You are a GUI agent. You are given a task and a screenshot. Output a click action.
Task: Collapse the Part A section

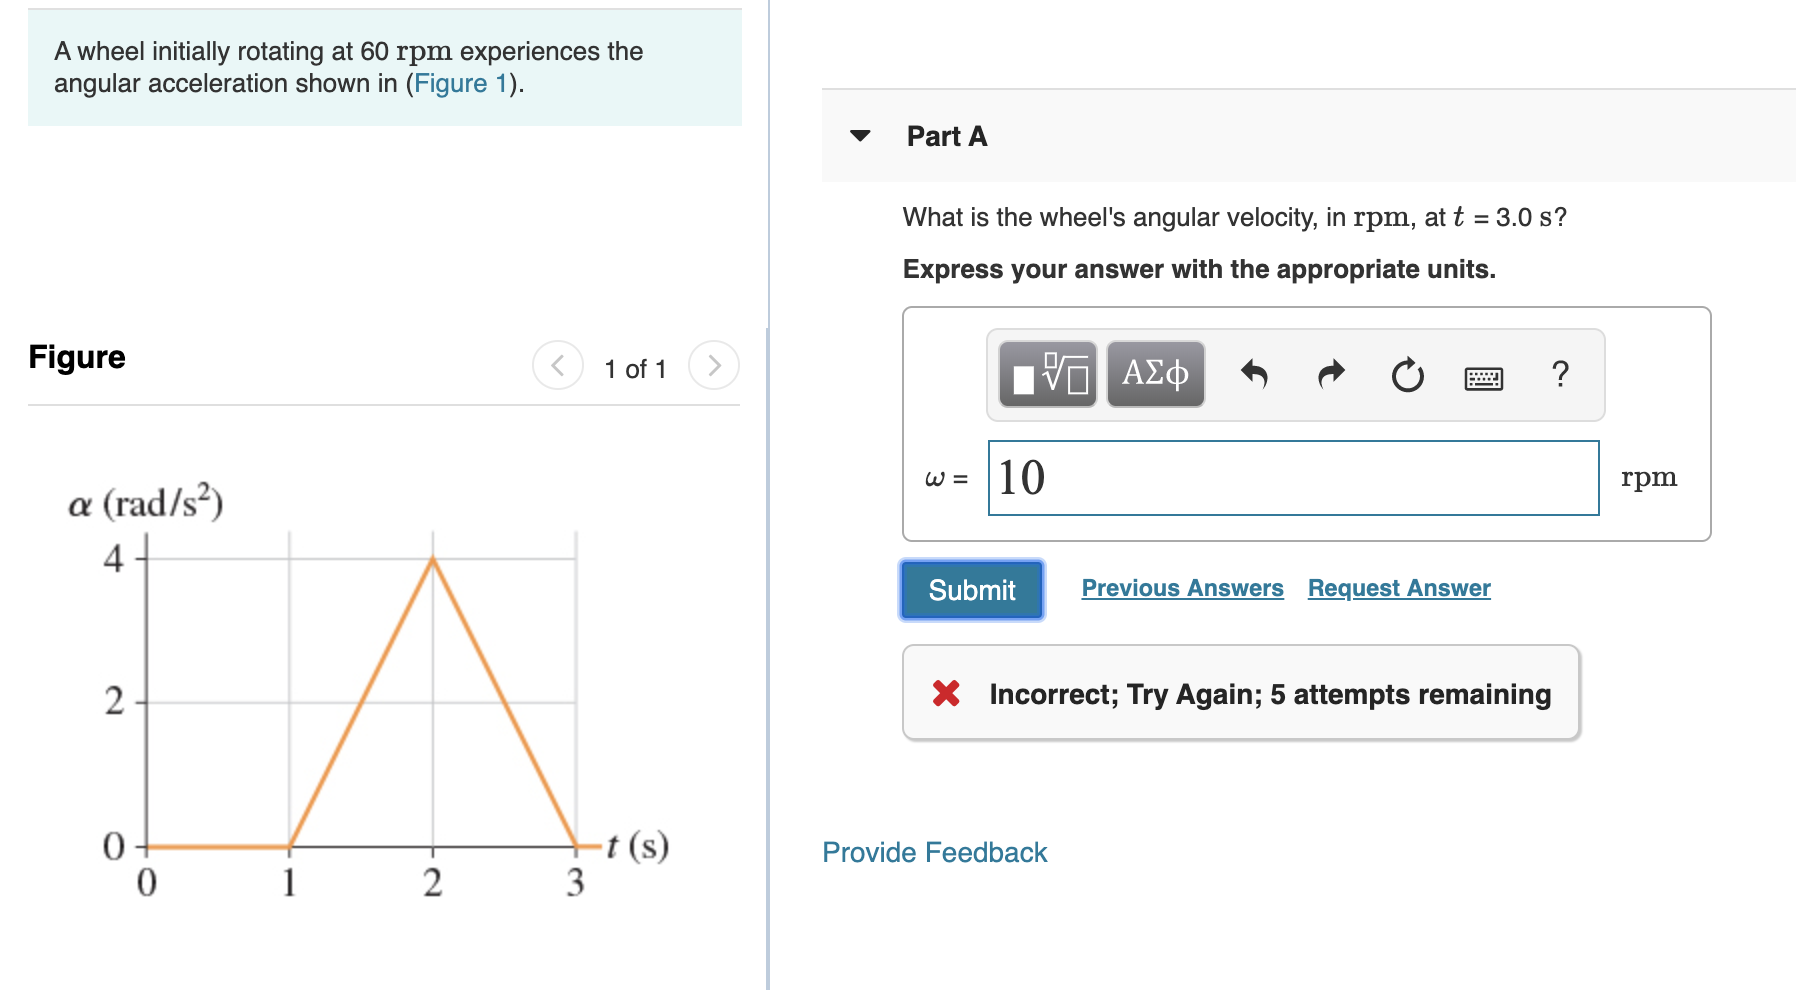[860, 136]
